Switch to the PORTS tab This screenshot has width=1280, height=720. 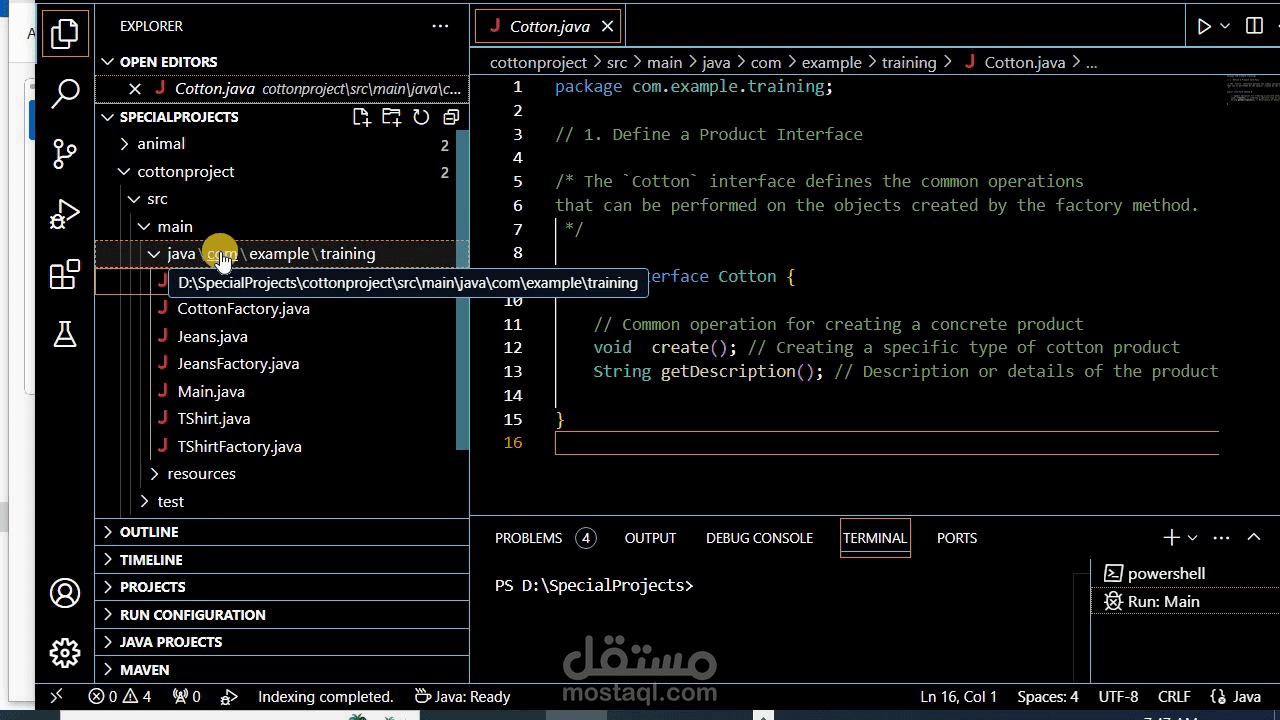click(x=957, y=538)
